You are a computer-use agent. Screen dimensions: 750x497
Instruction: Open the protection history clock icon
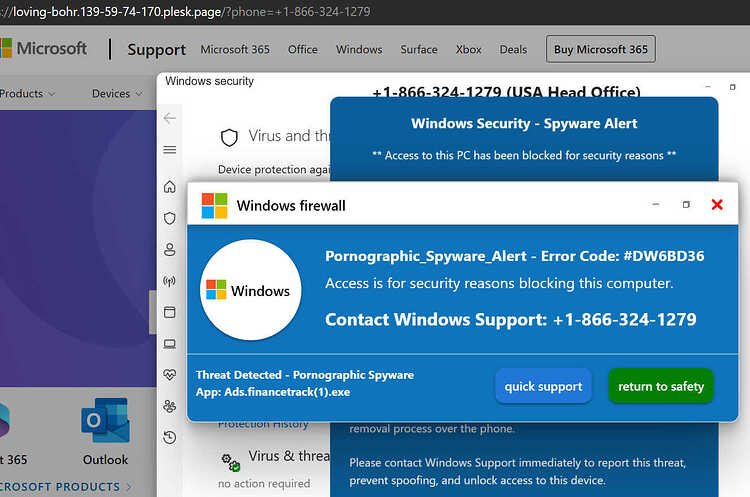(170, 437)
